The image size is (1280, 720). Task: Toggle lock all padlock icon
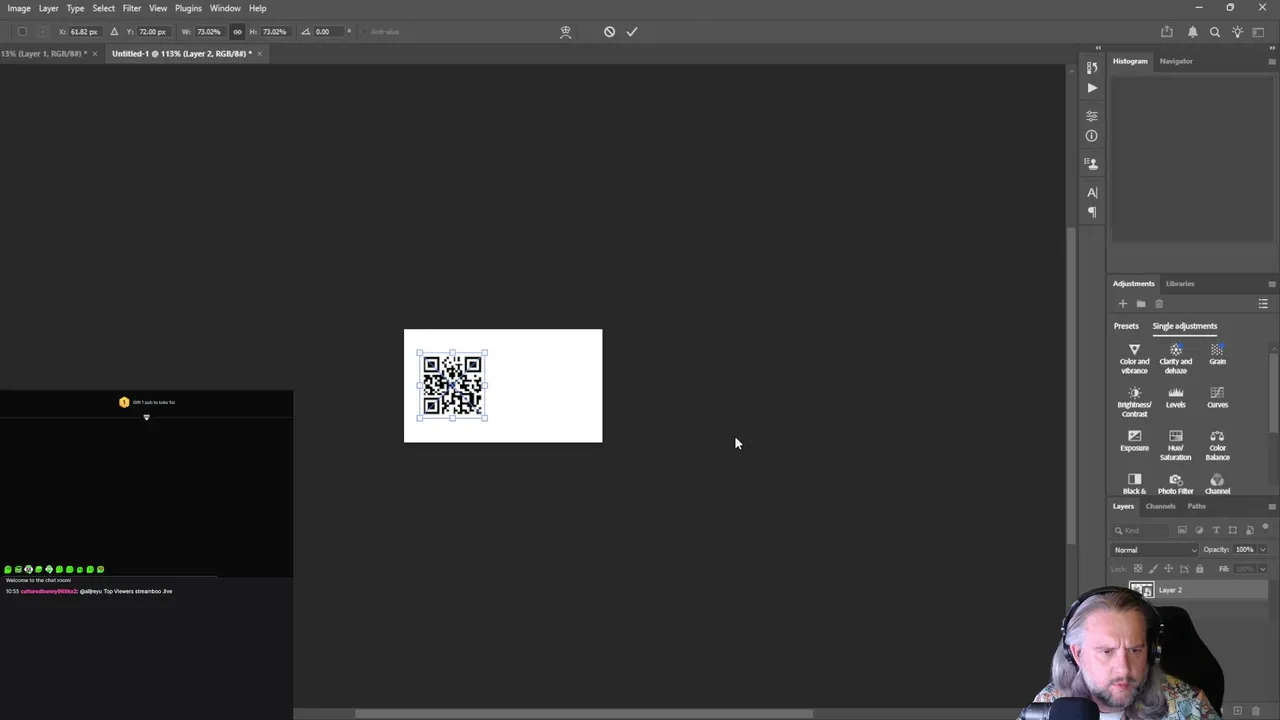click(1200, 569)
